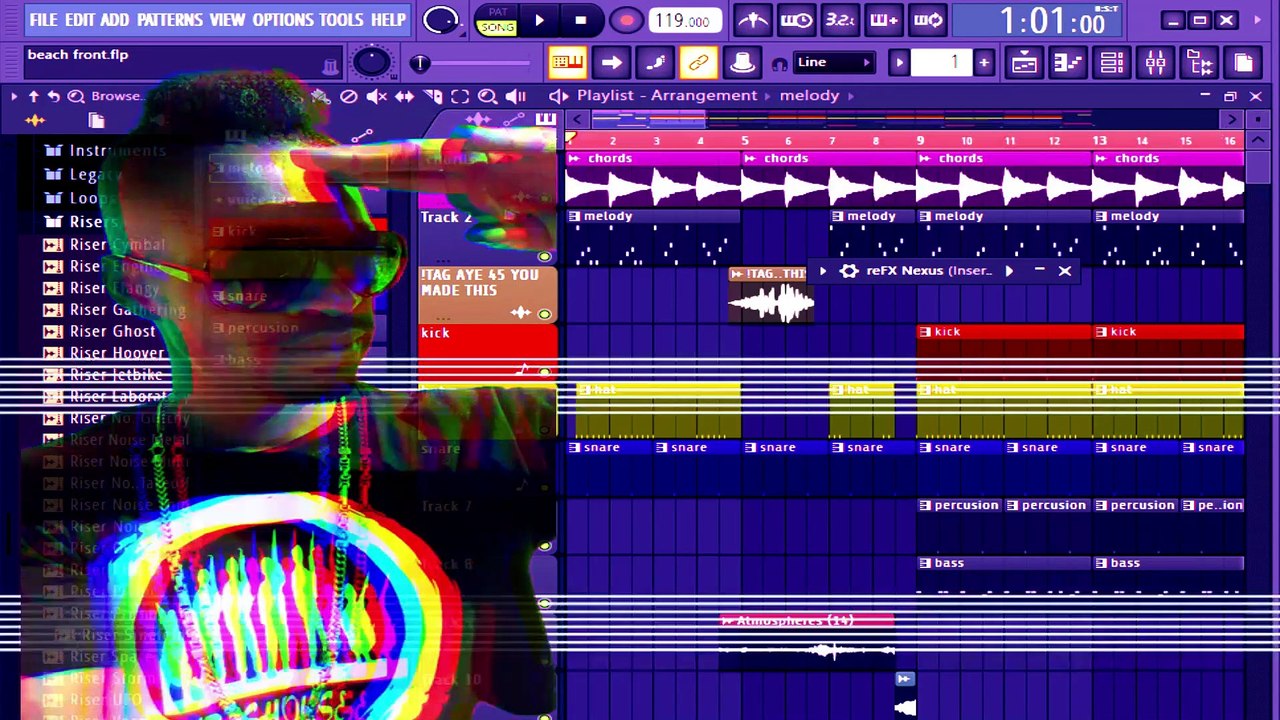Image resolution: width=1280 pixels, height=720 pixels.
Task: Open the browser options arrow menu
Action: [x=14, y=96]
